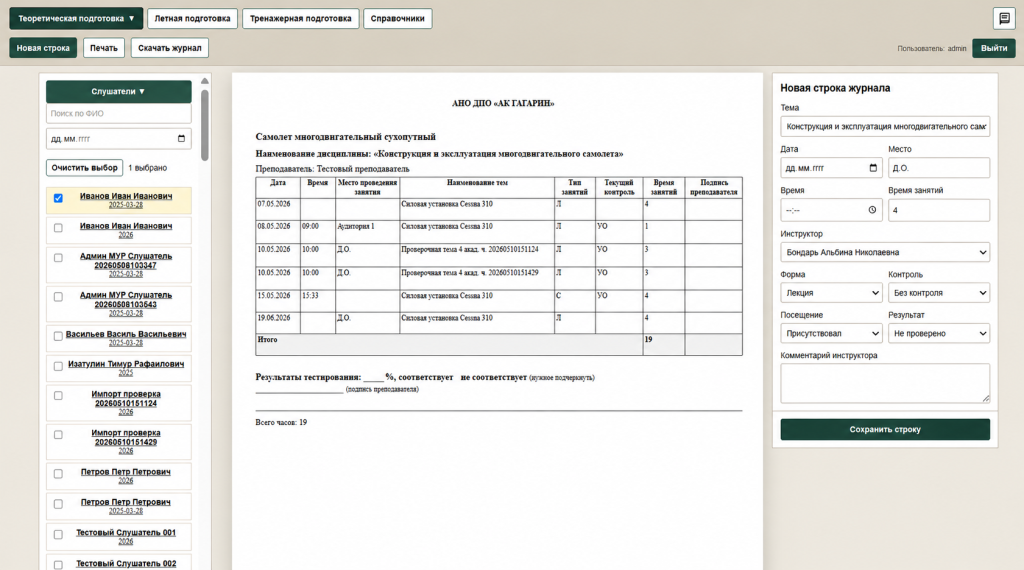Check Изатулин Тимур Рафаилович checkbox
The image size is (1024, 570).
pyautogui.click(x=58, y=366)
